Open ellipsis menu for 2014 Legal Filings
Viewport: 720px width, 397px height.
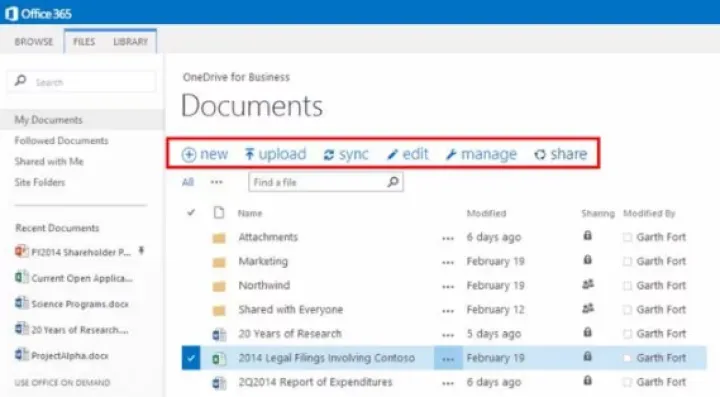448,359
